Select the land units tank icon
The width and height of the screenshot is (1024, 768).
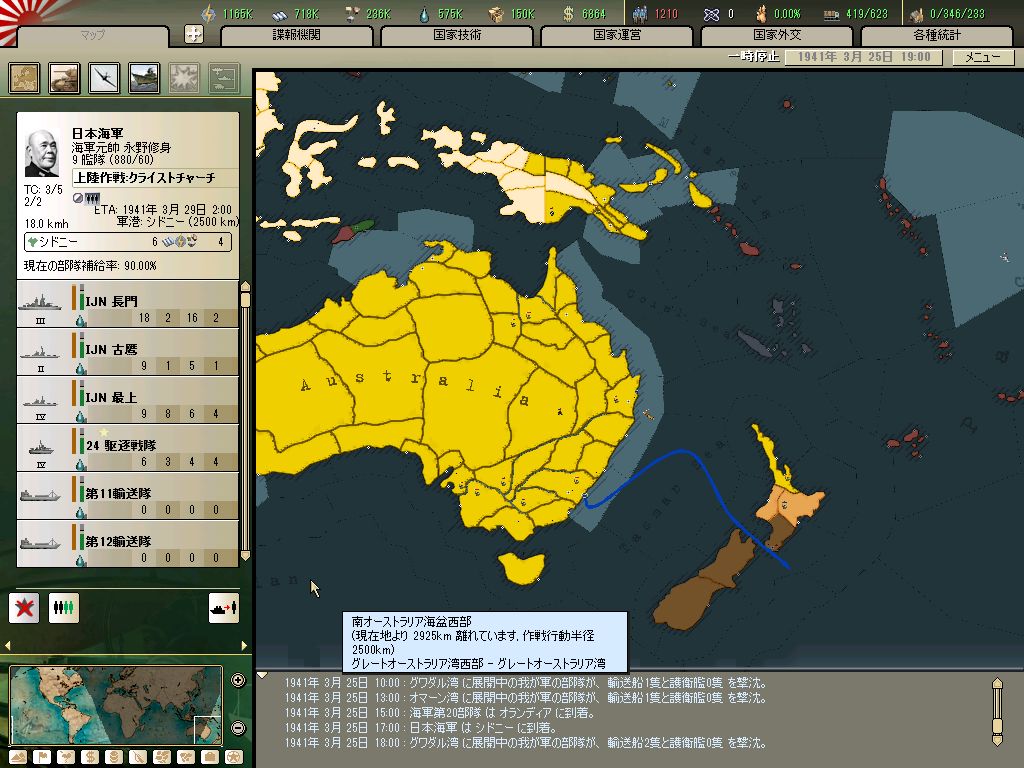(64, 78)
